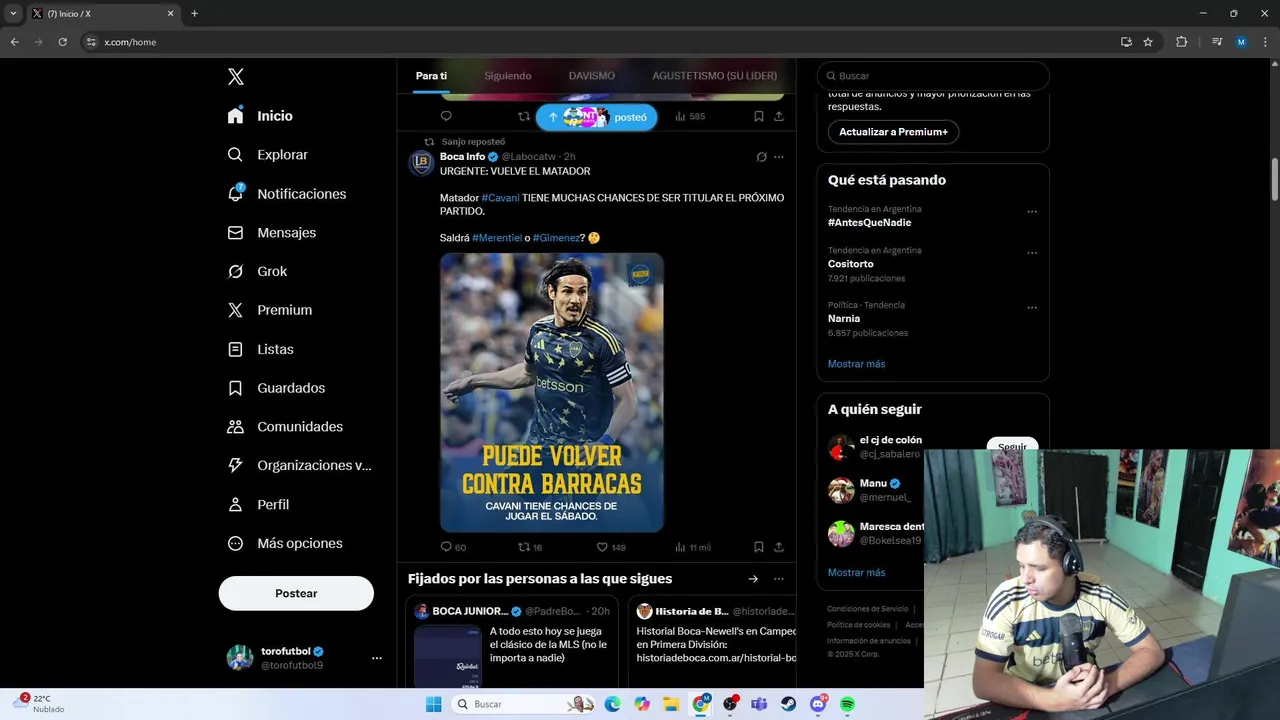
Task: Open Grok in the sidebar
Action: [257, 271]
